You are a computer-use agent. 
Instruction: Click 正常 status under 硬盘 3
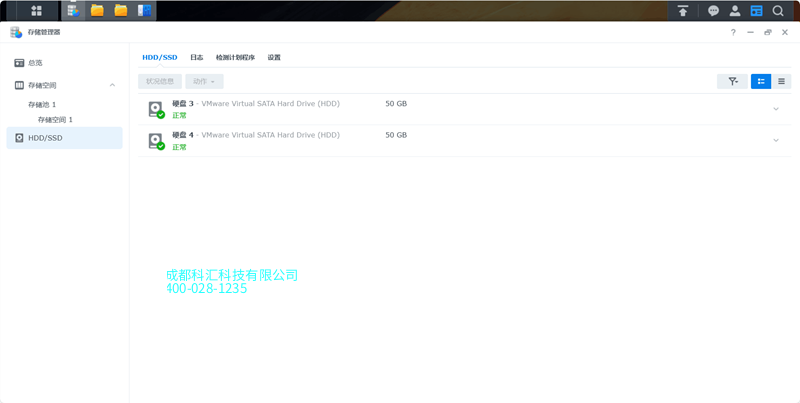179,115
